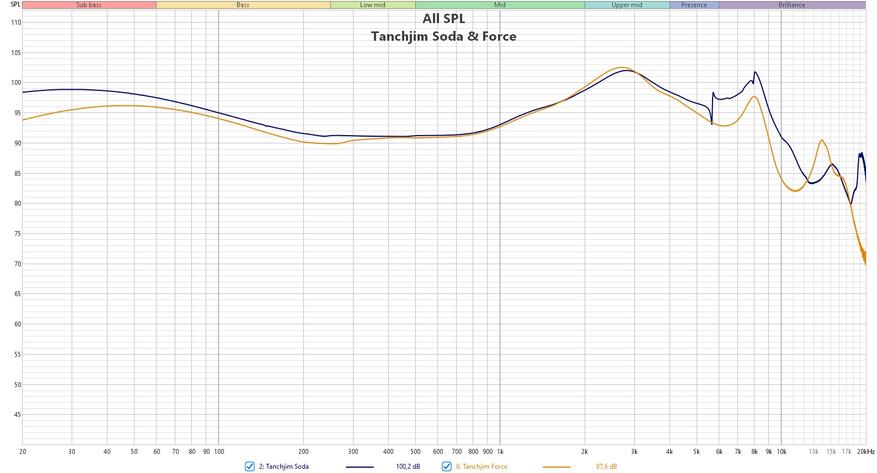Select the Upper mid frequency band
877x473 pixels.
point(627,5)
